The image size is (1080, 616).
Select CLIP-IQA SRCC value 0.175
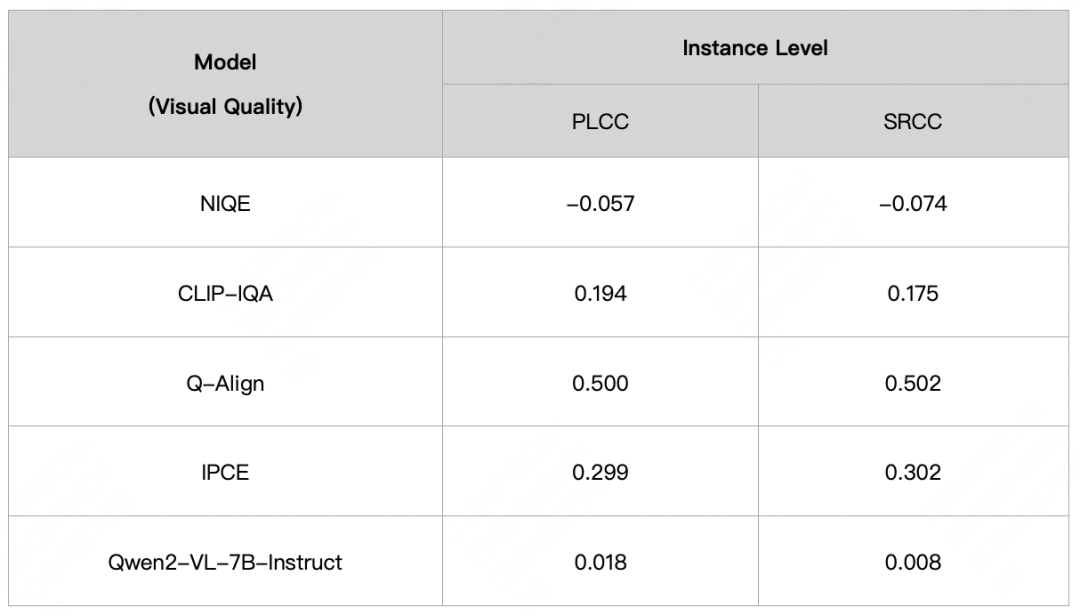tap(913, 292)
